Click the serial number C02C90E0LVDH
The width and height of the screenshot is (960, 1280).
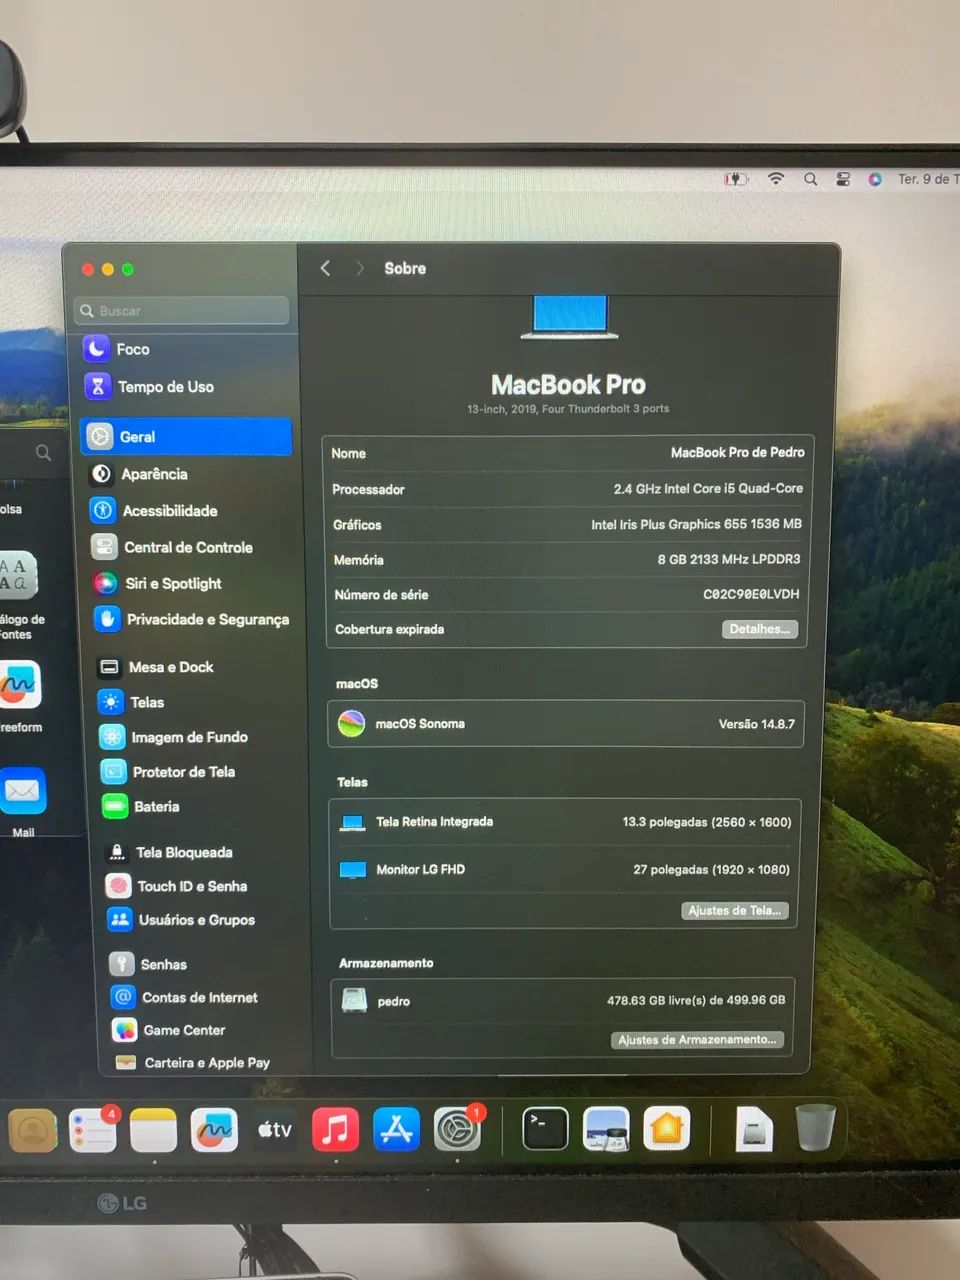(x=751, y=594)
